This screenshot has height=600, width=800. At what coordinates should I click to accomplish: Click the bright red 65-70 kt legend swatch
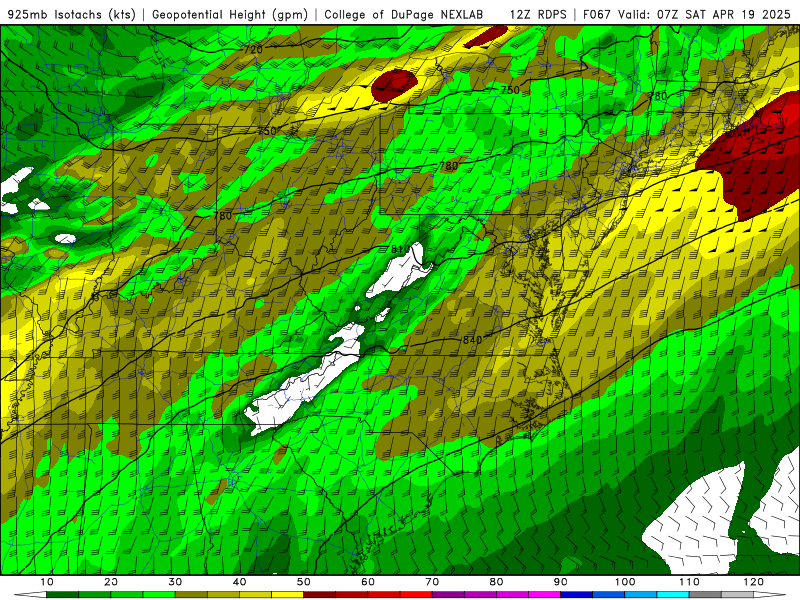[x=416, y=595]
